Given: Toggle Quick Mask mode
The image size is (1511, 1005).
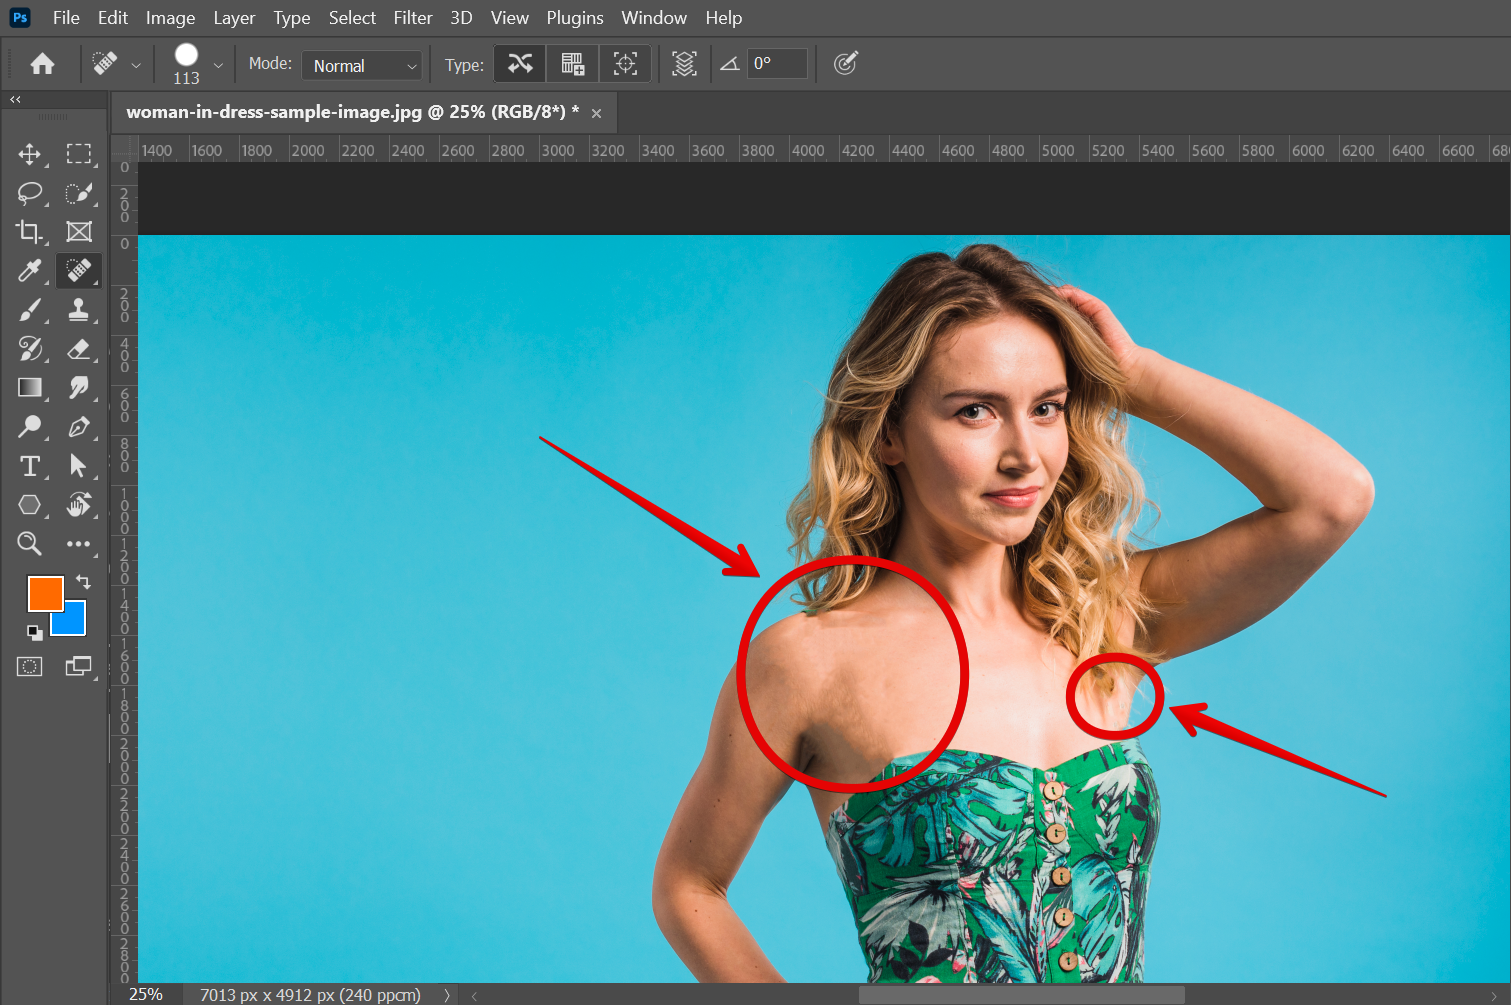Looking at the screenshot, I should (x=29, y=667).
